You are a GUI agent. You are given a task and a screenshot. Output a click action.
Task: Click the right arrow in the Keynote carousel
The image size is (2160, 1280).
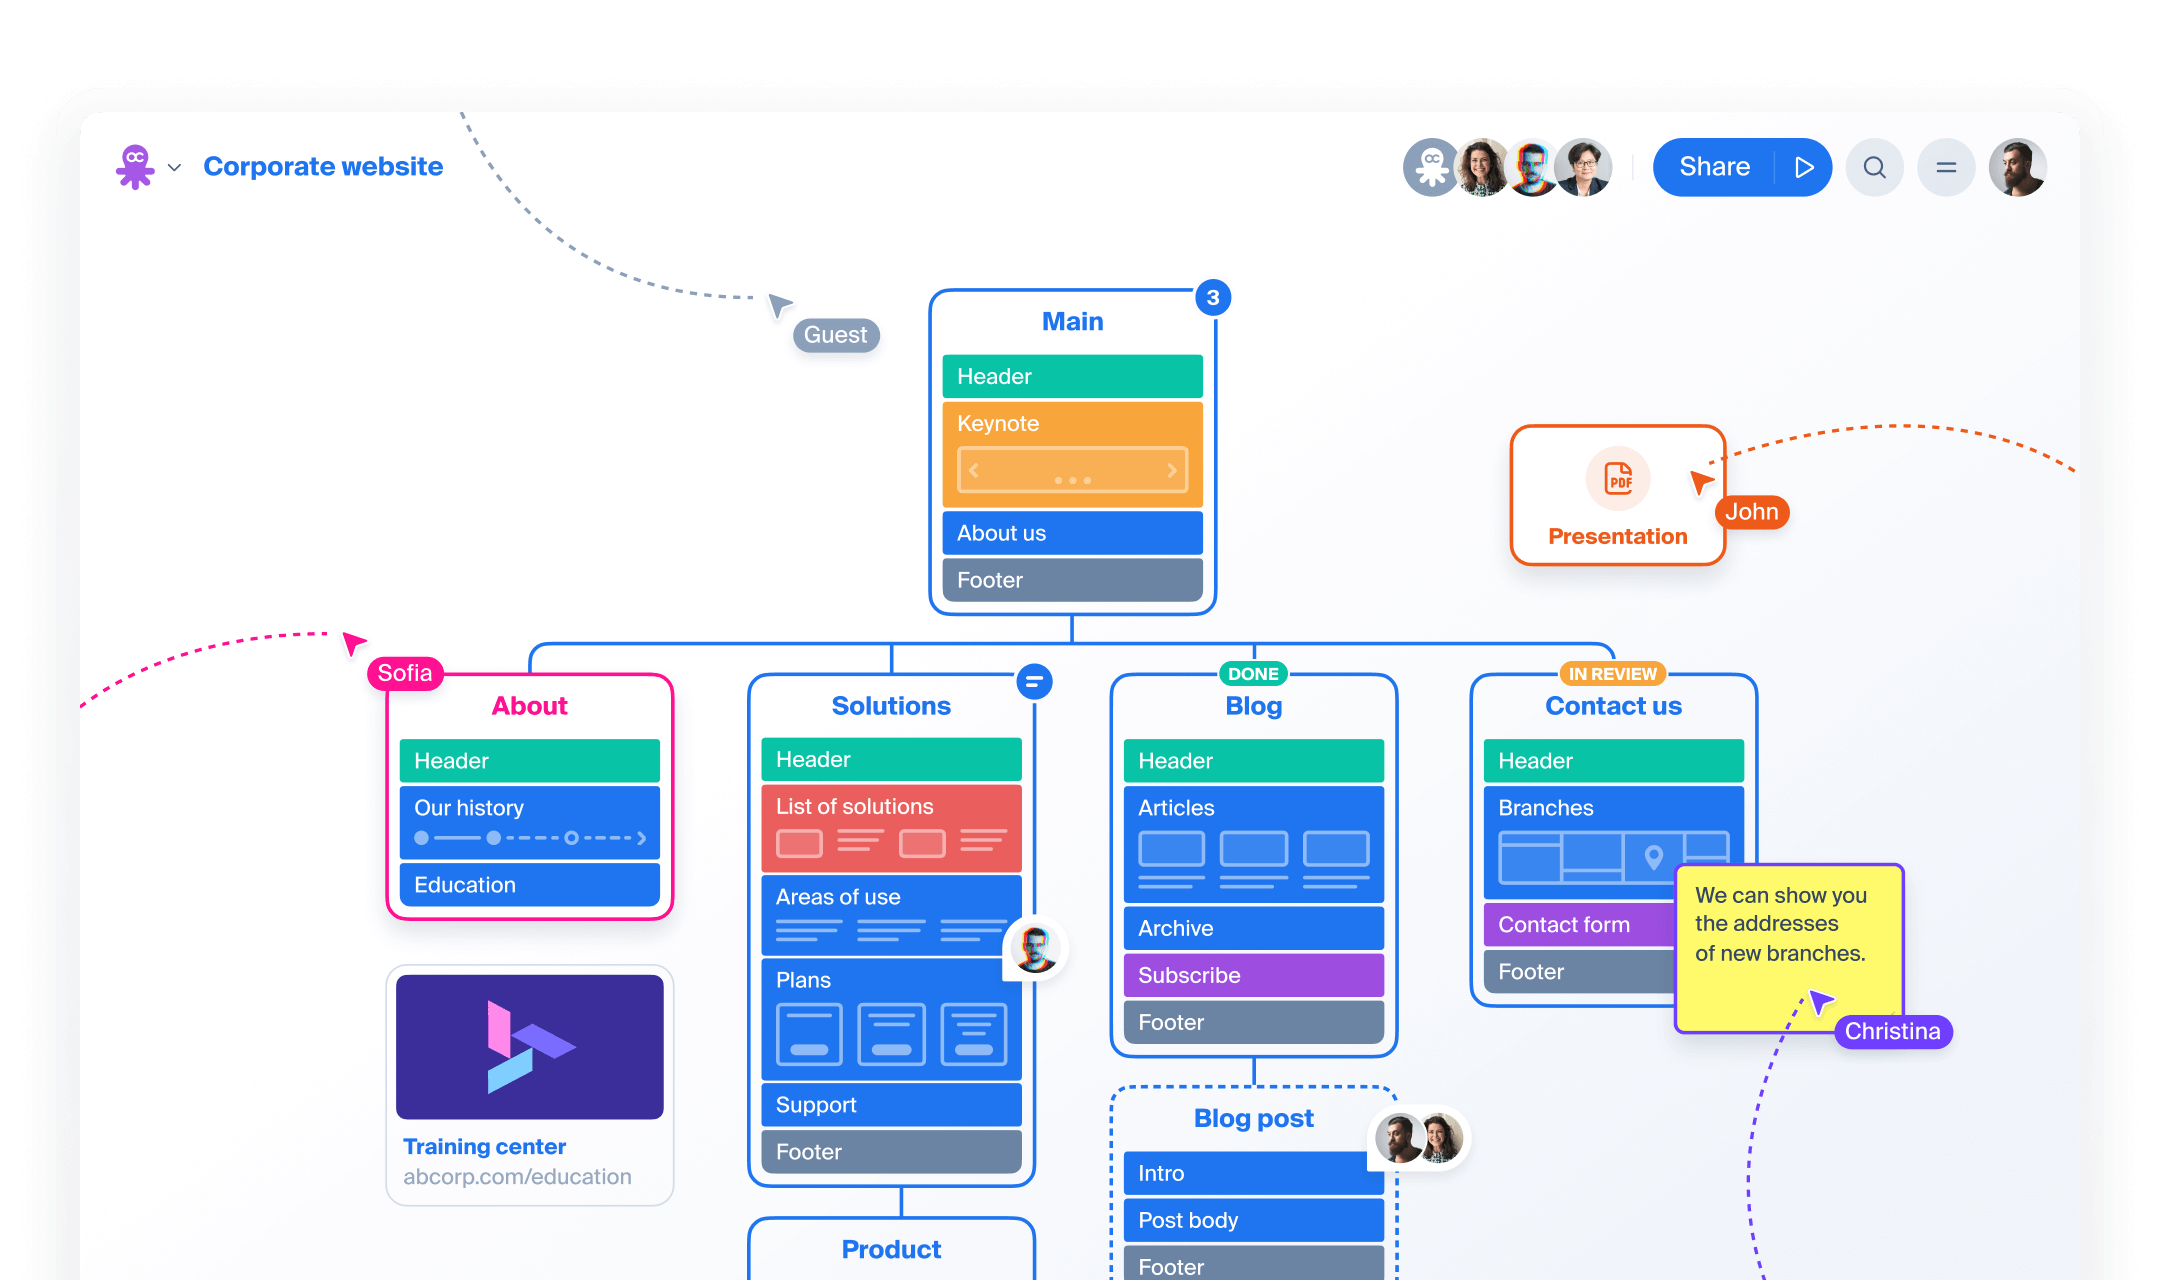tap(1172, 470)
